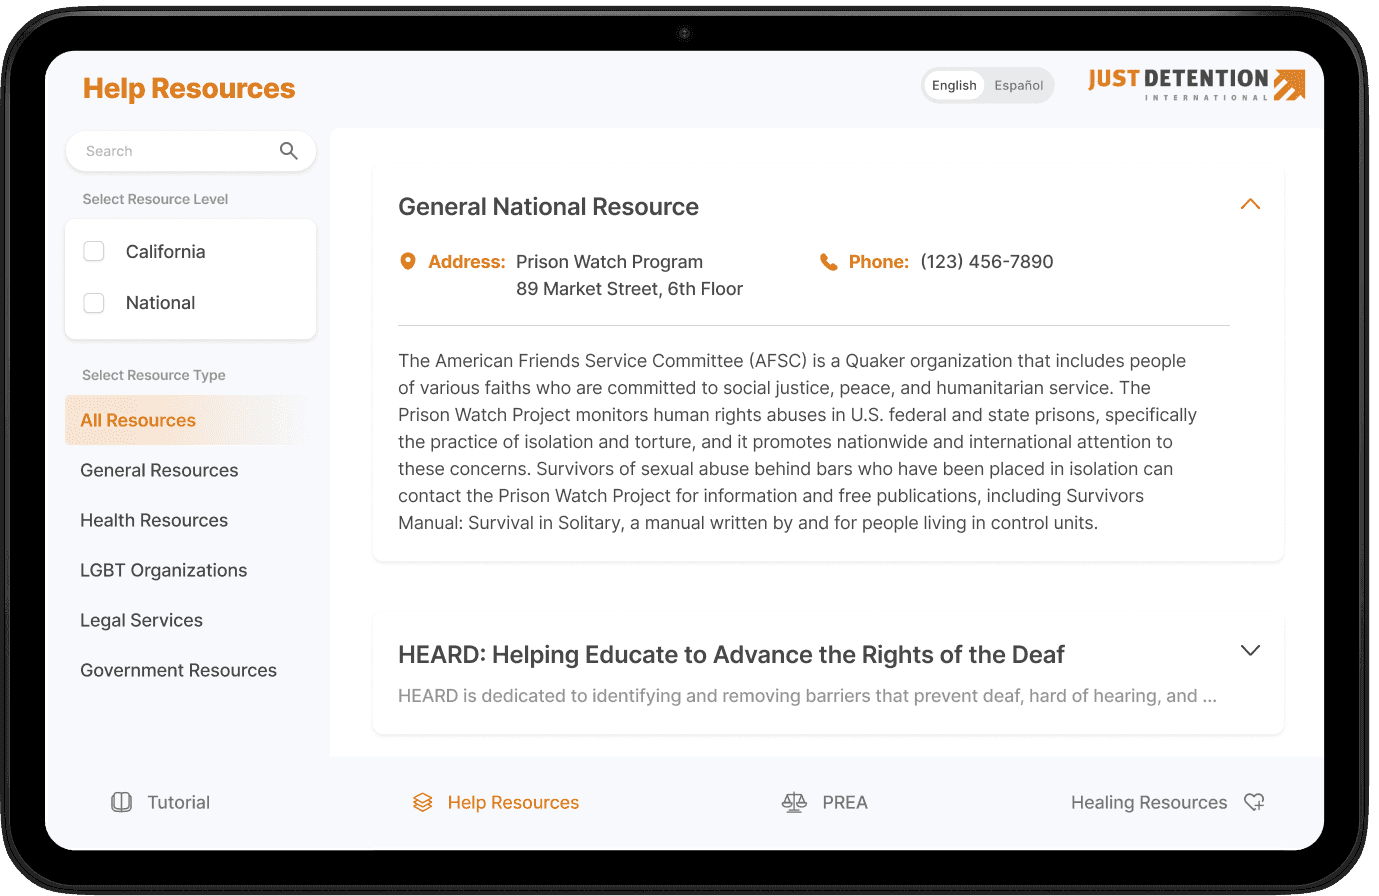The image size is (1379, 896).
Task: Click the PREA scales of justice icon
Action: [x=794, y=802]
